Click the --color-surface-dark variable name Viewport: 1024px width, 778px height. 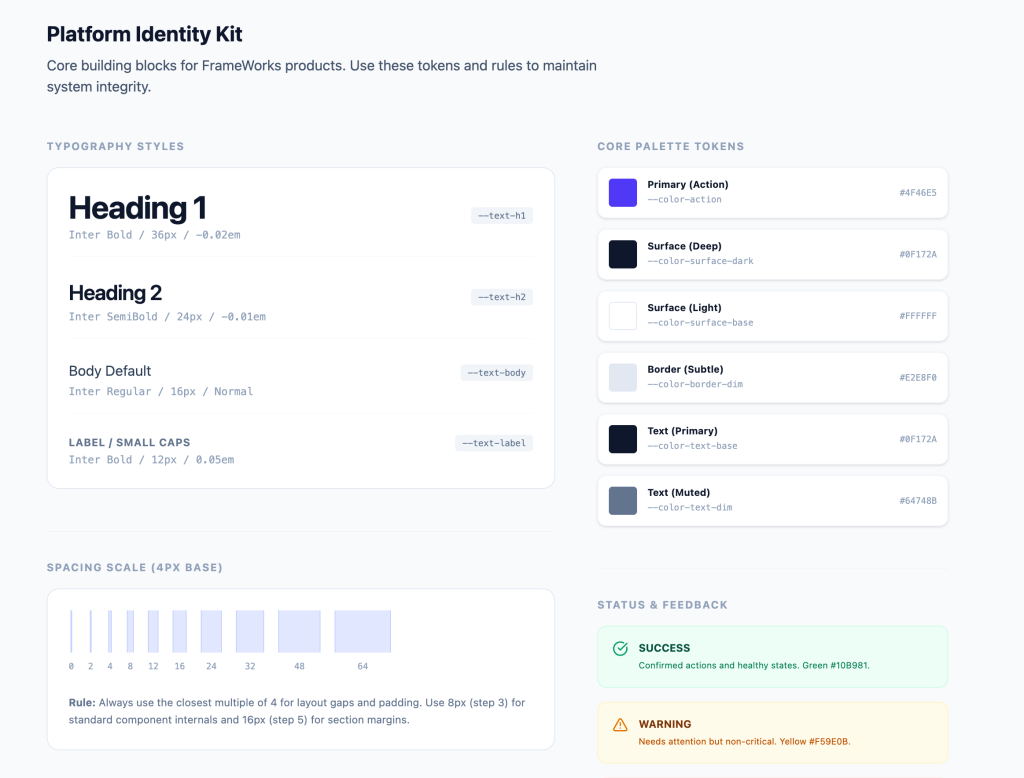coord(700,261)
